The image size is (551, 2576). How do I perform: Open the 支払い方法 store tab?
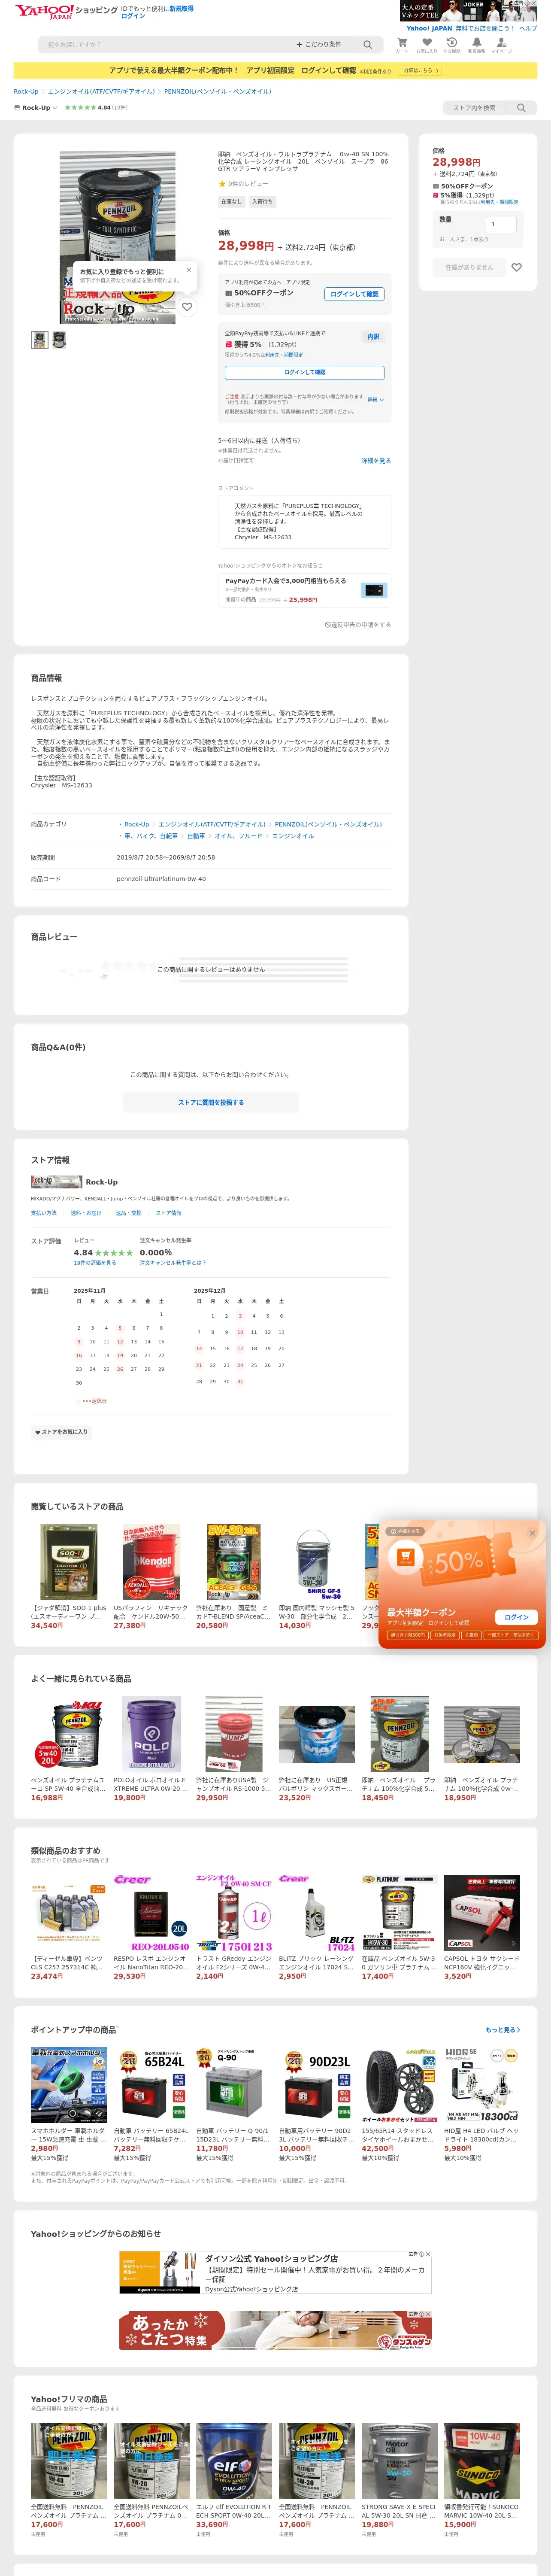click(x=44, y=1213)
